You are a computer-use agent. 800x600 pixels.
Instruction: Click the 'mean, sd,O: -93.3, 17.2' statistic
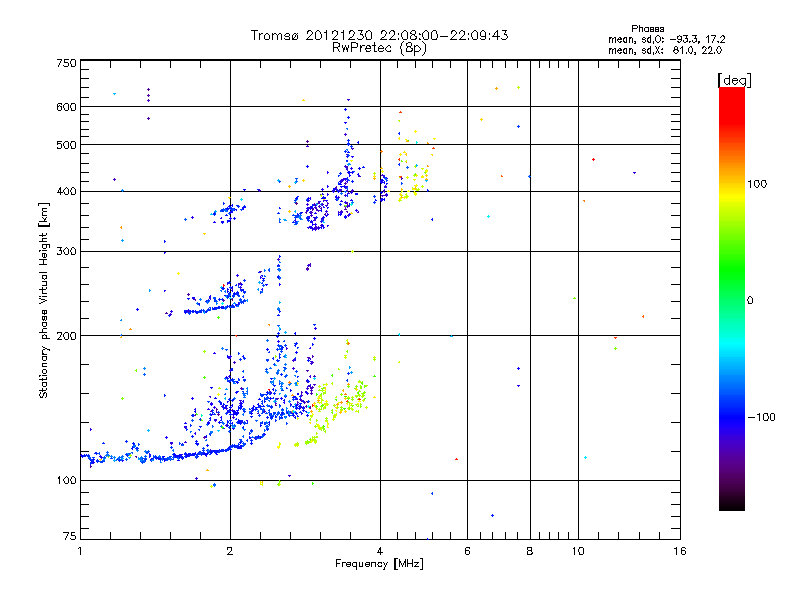(666, 39)
